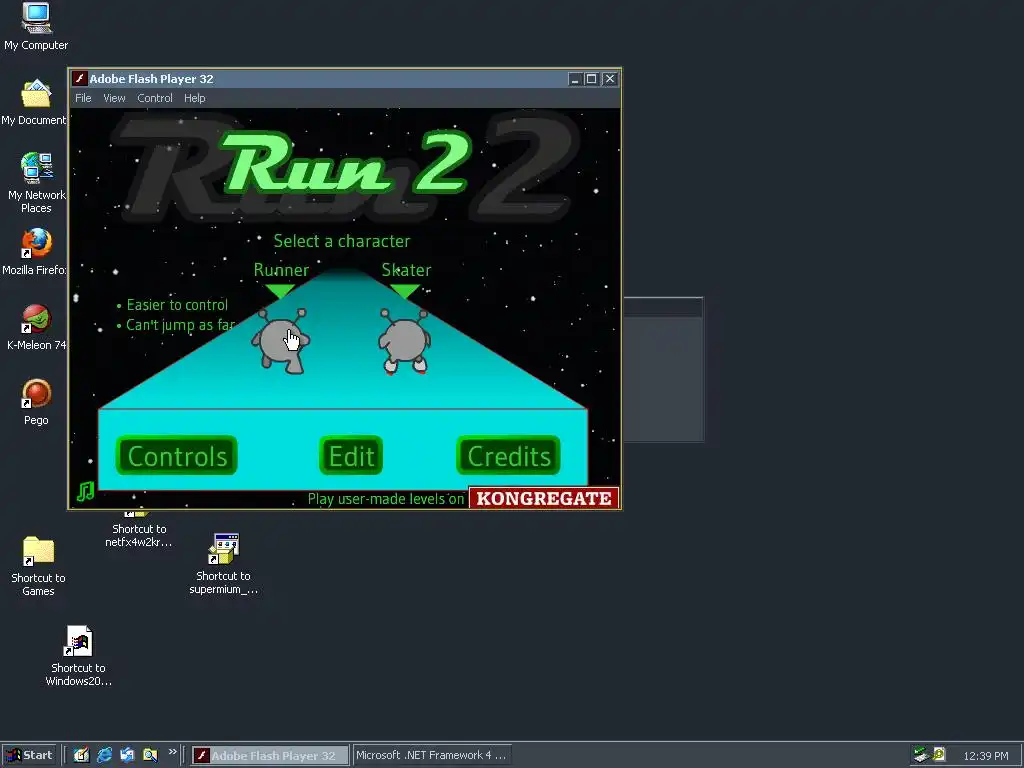Image resolution: width=1024 pixels, height=768 pixels.
Task: Choose the Skater character
Action: (404, 341)
